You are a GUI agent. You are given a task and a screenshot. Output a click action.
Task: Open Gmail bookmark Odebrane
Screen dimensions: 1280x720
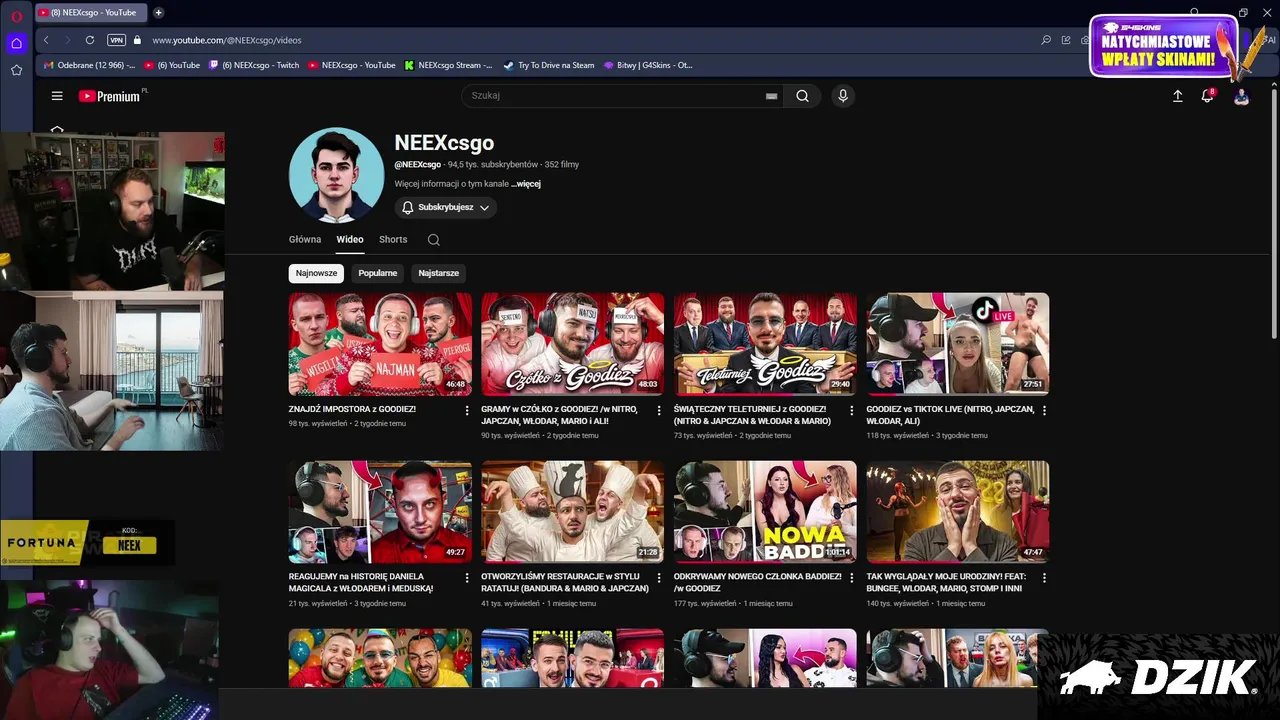(89, 65)
